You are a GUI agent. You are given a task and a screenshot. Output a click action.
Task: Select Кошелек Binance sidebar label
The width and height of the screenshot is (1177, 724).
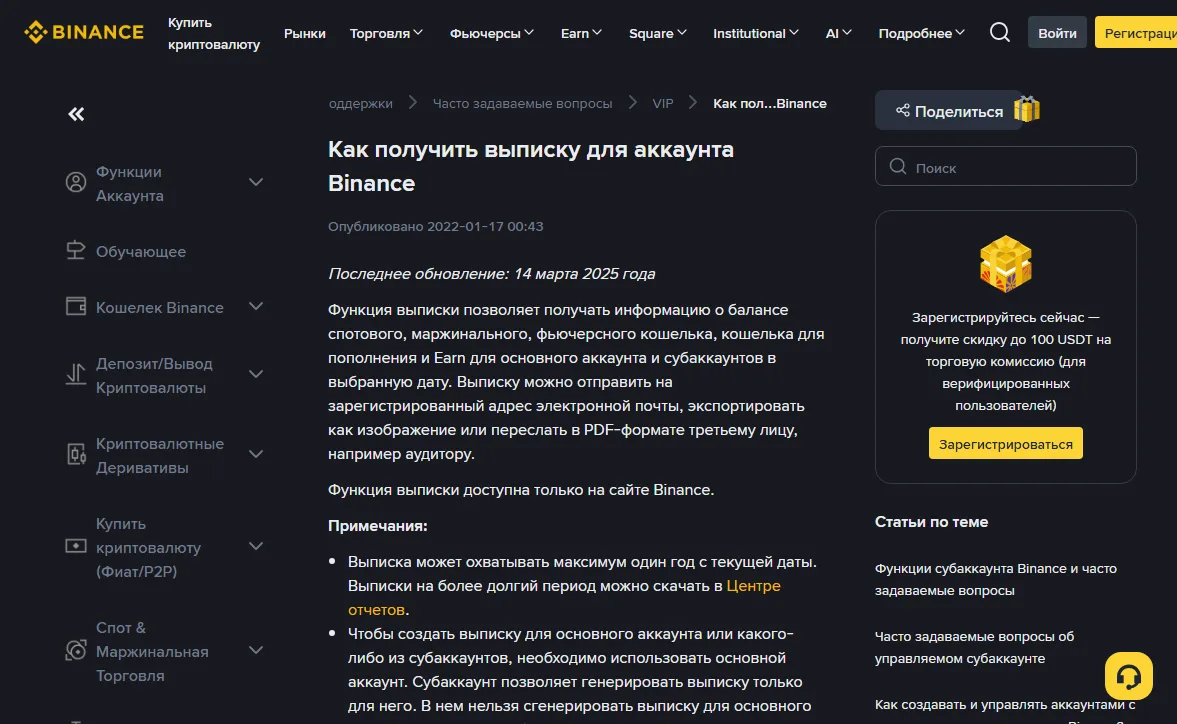click(x=160, y=308)
